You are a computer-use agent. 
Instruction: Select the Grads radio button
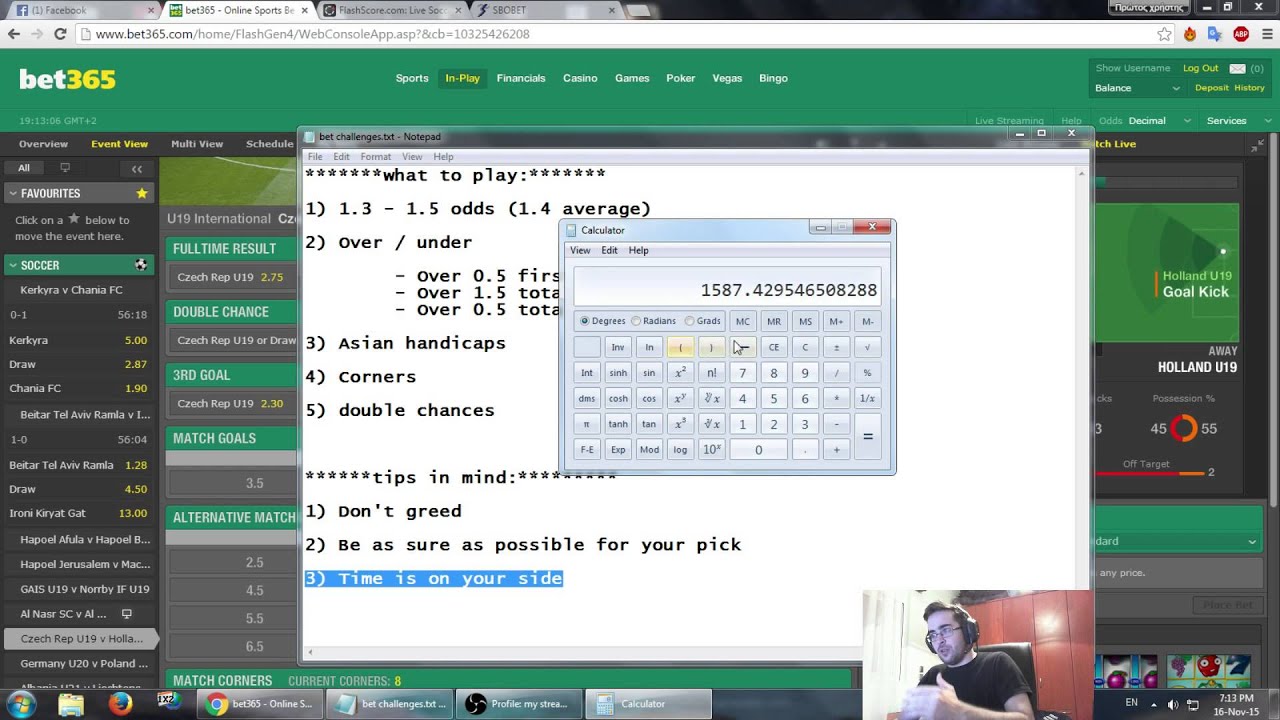pos(703,321)
